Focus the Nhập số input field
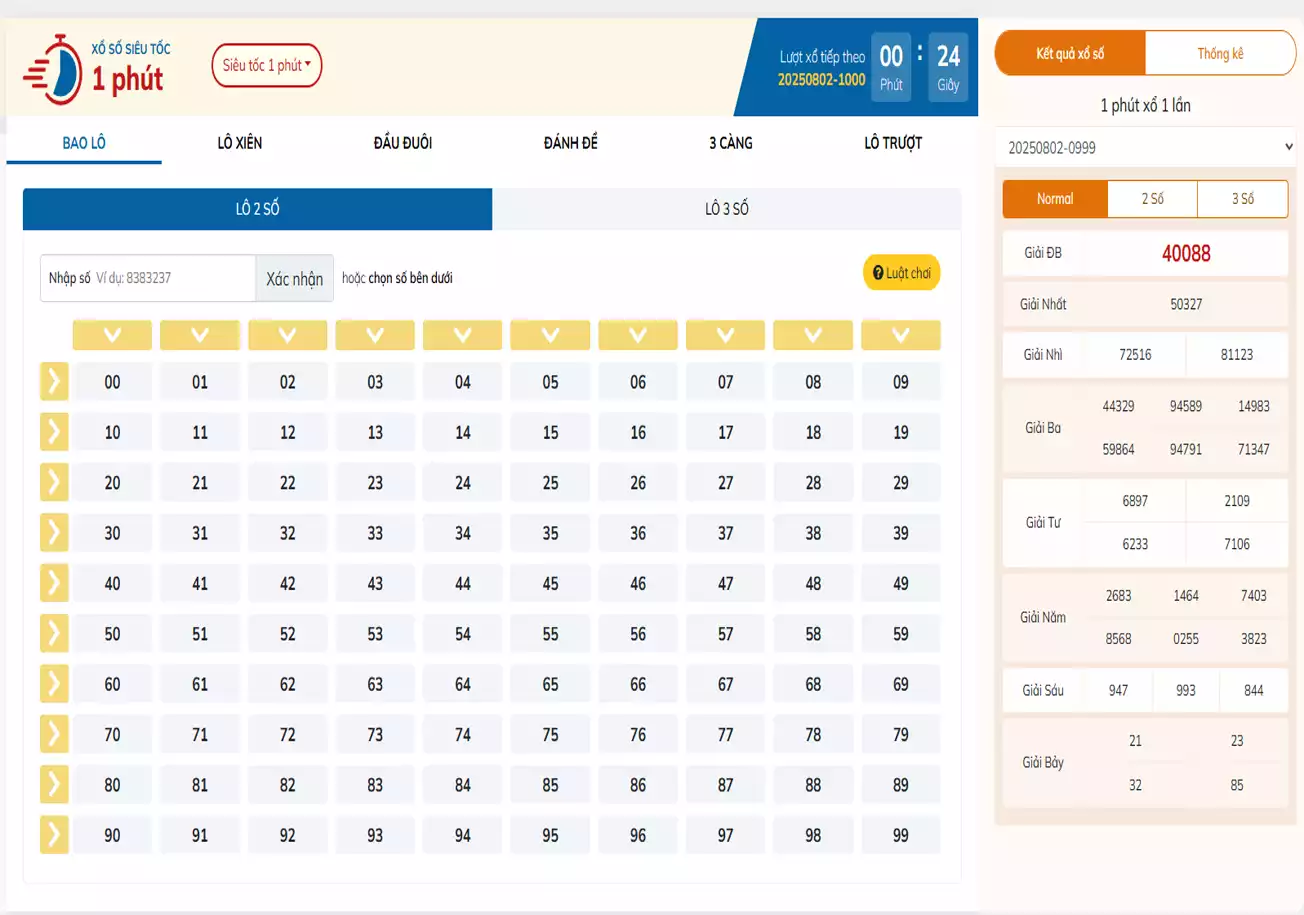The width and height of the screenshot is (1304, 915). [x=148, y=279]
